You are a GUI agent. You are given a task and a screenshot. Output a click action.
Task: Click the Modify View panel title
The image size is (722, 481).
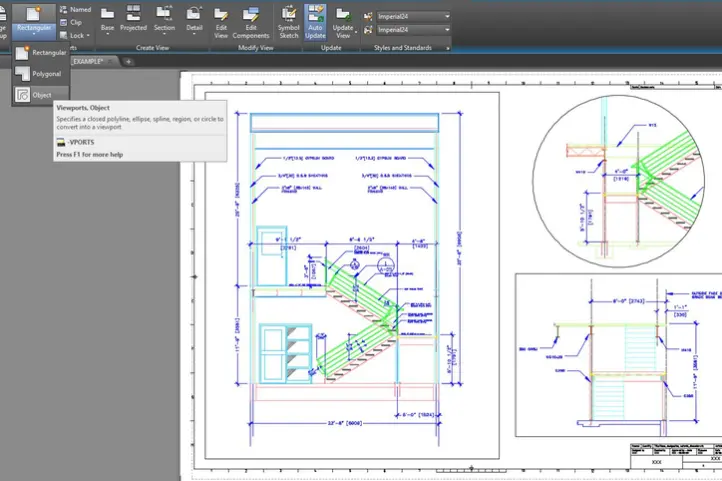coord(256,47)
